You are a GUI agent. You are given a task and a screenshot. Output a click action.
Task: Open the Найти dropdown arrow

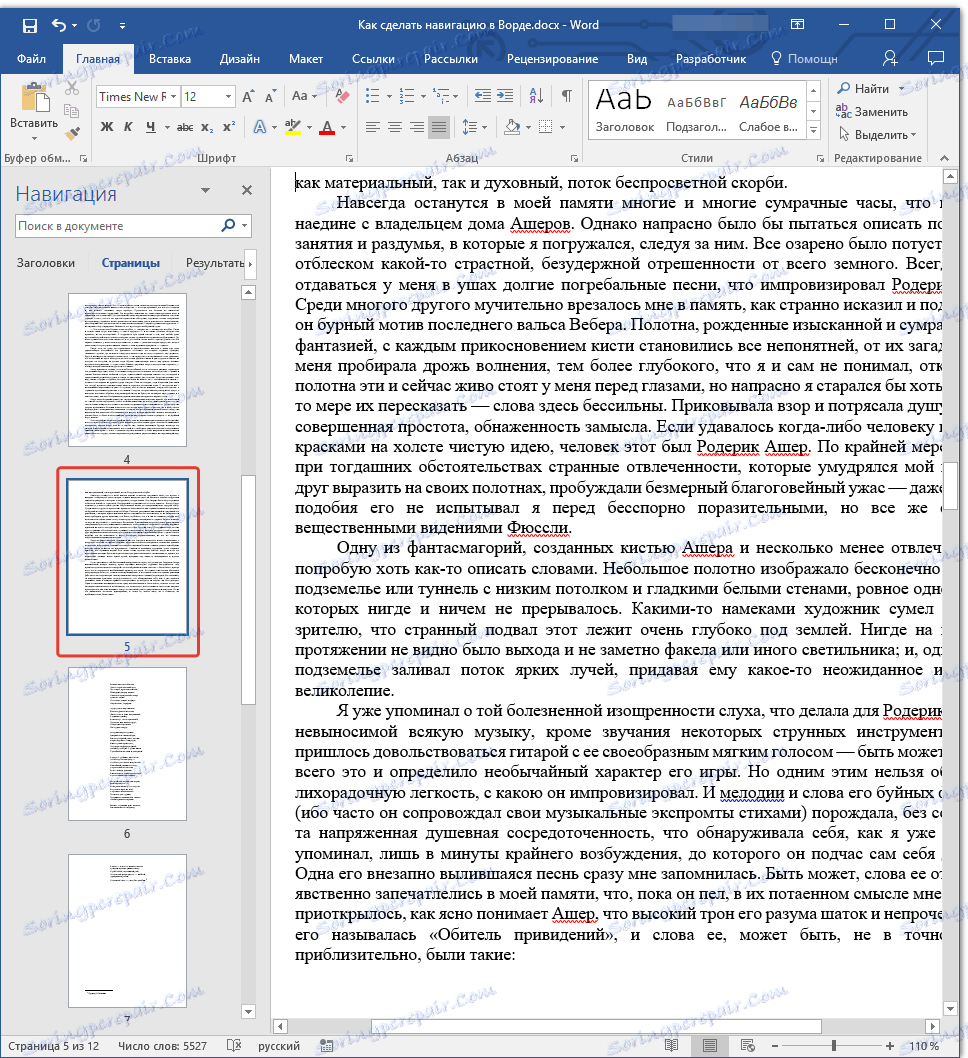[x=901, y=88]
